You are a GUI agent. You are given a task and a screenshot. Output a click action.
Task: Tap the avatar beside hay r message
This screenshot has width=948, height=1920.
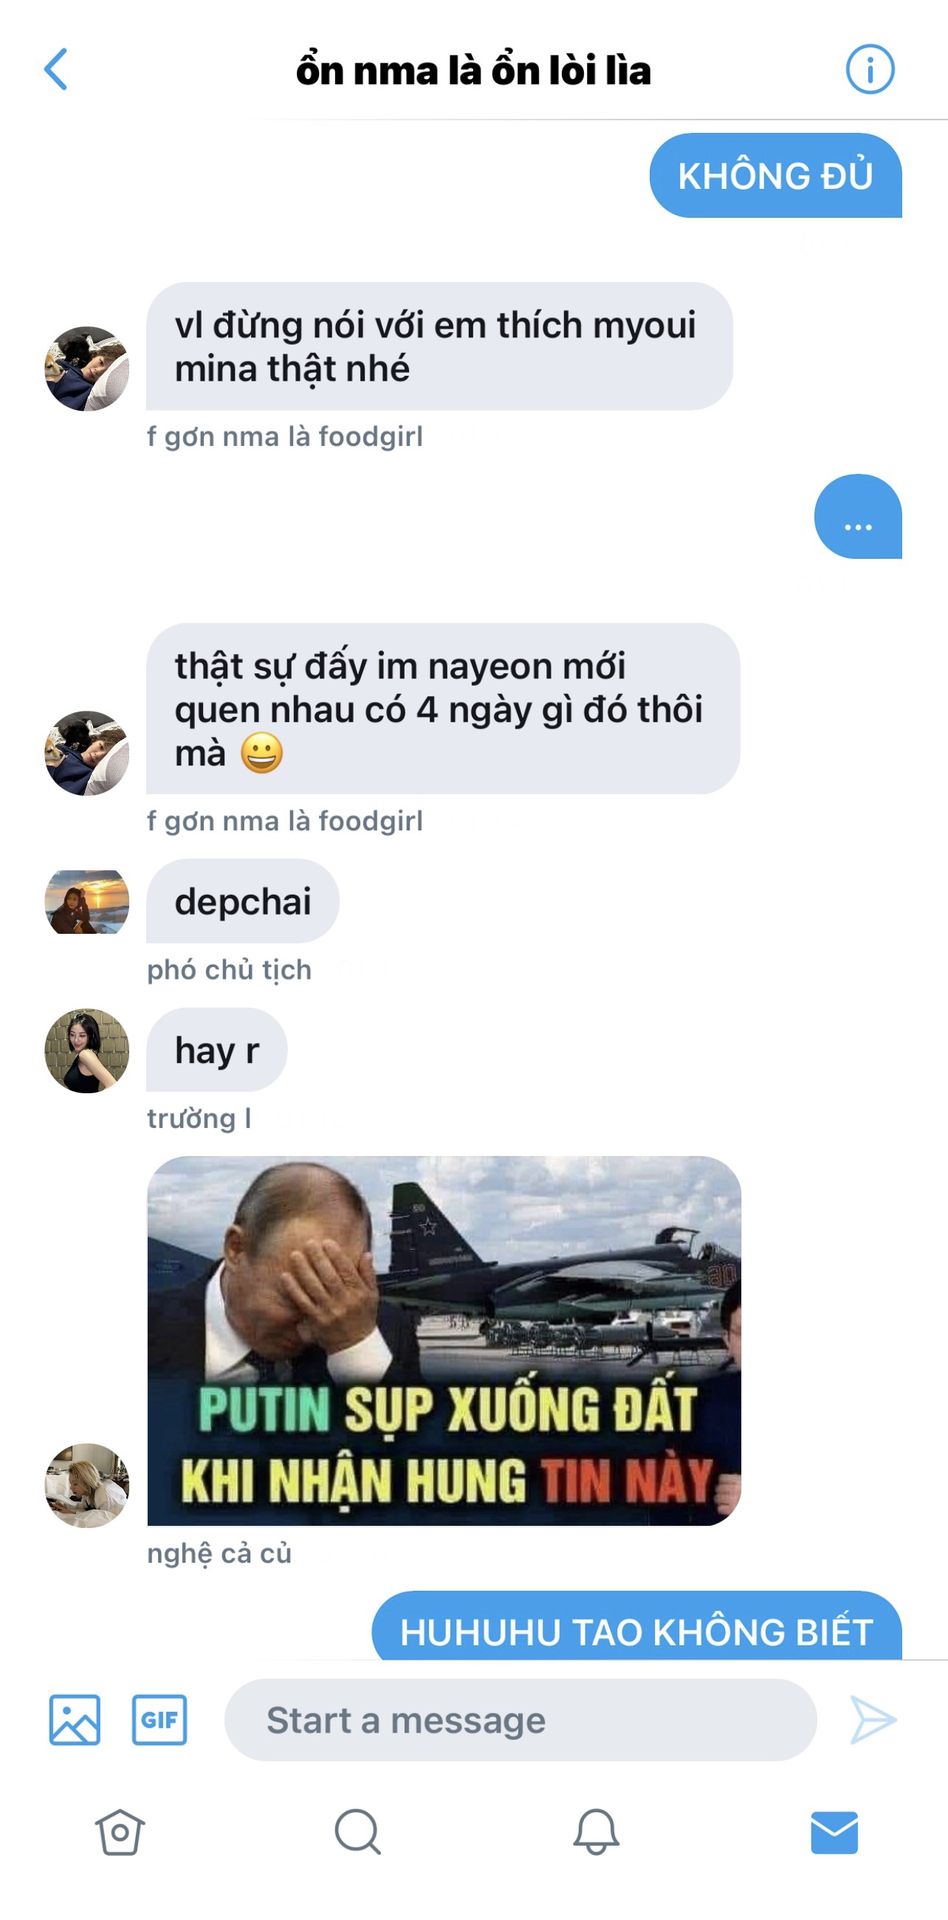pos(87,1050)
